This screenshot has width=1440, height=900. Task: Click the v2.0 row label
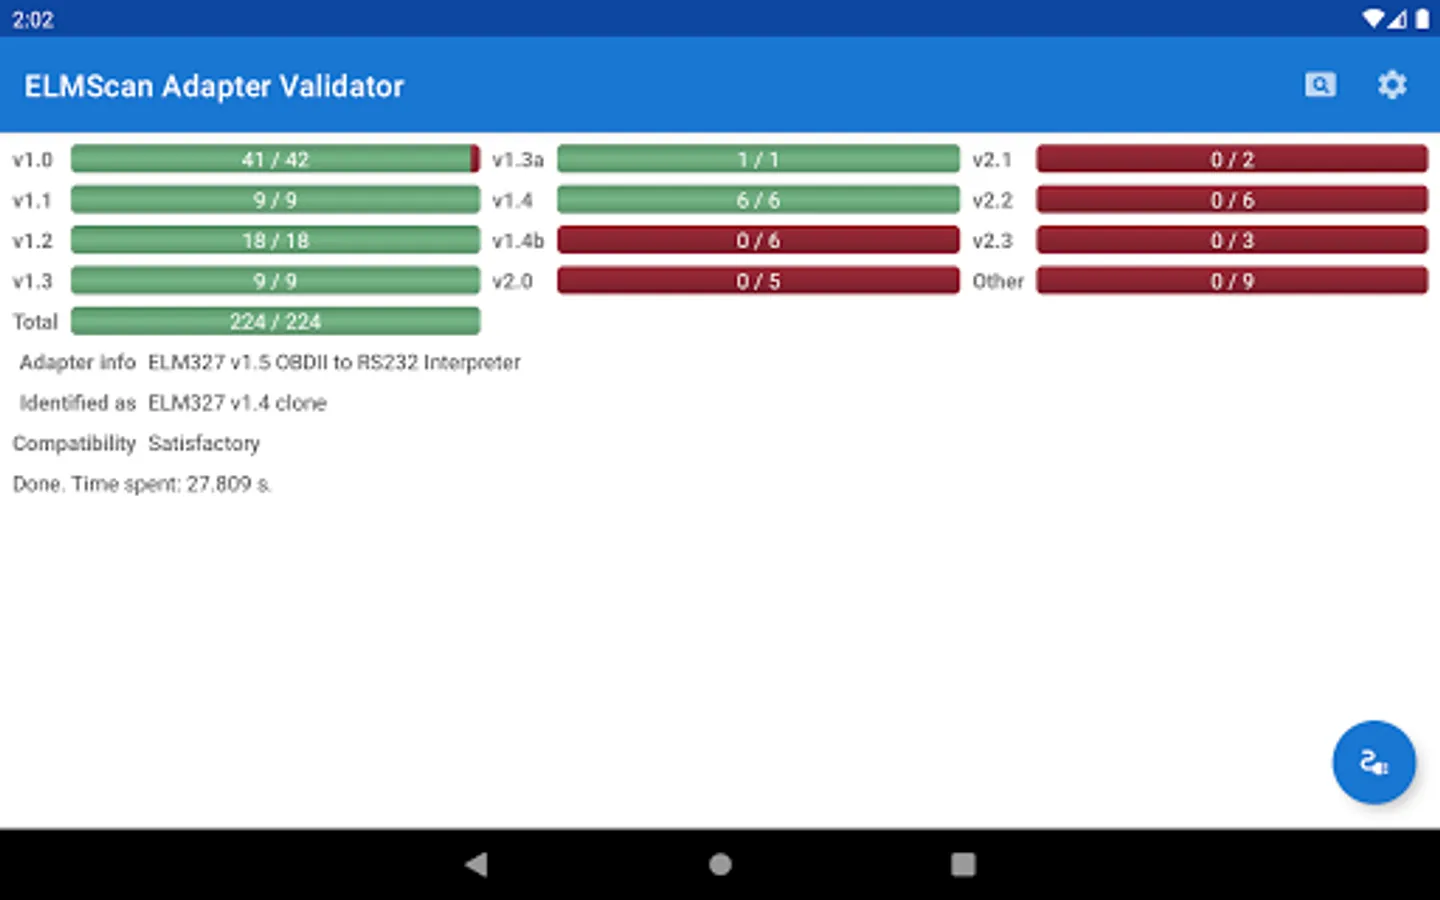coord(512,282)
